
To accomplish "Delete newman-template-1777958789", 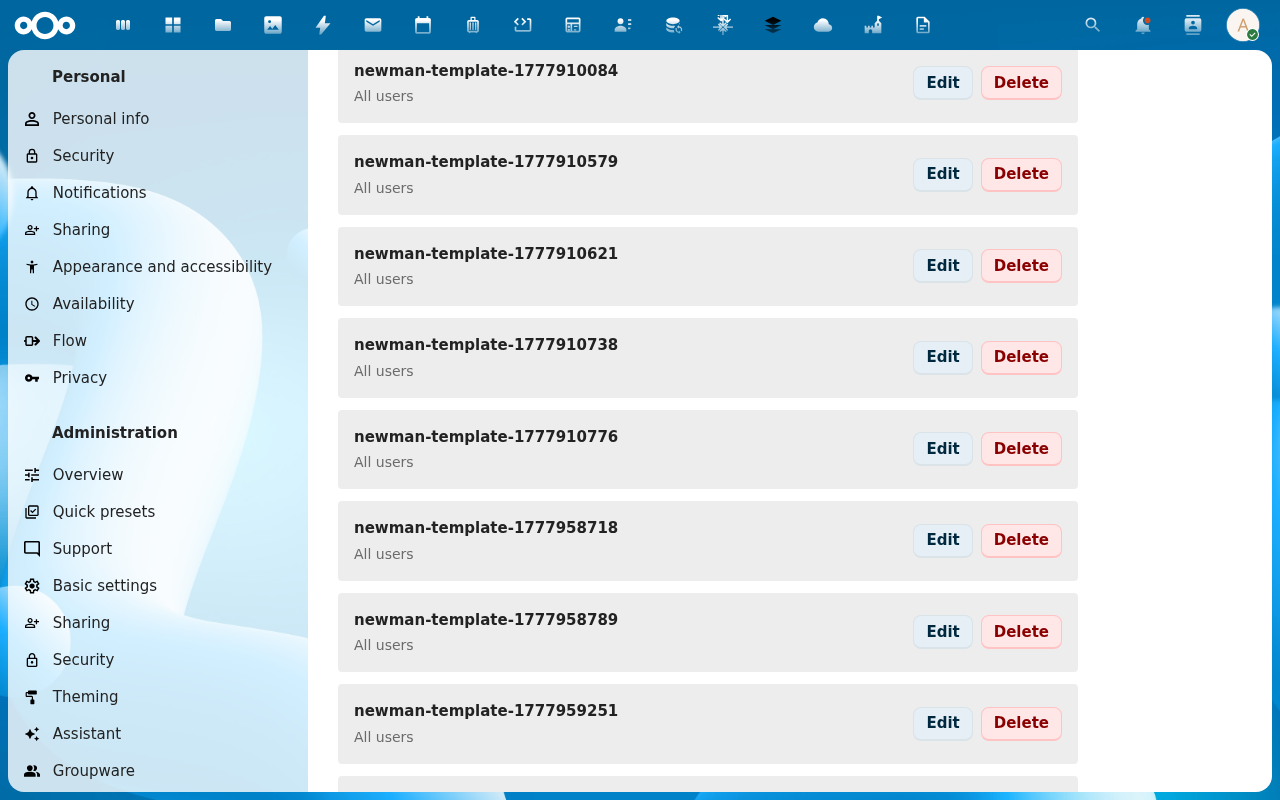I will (x=1021, y=632).
